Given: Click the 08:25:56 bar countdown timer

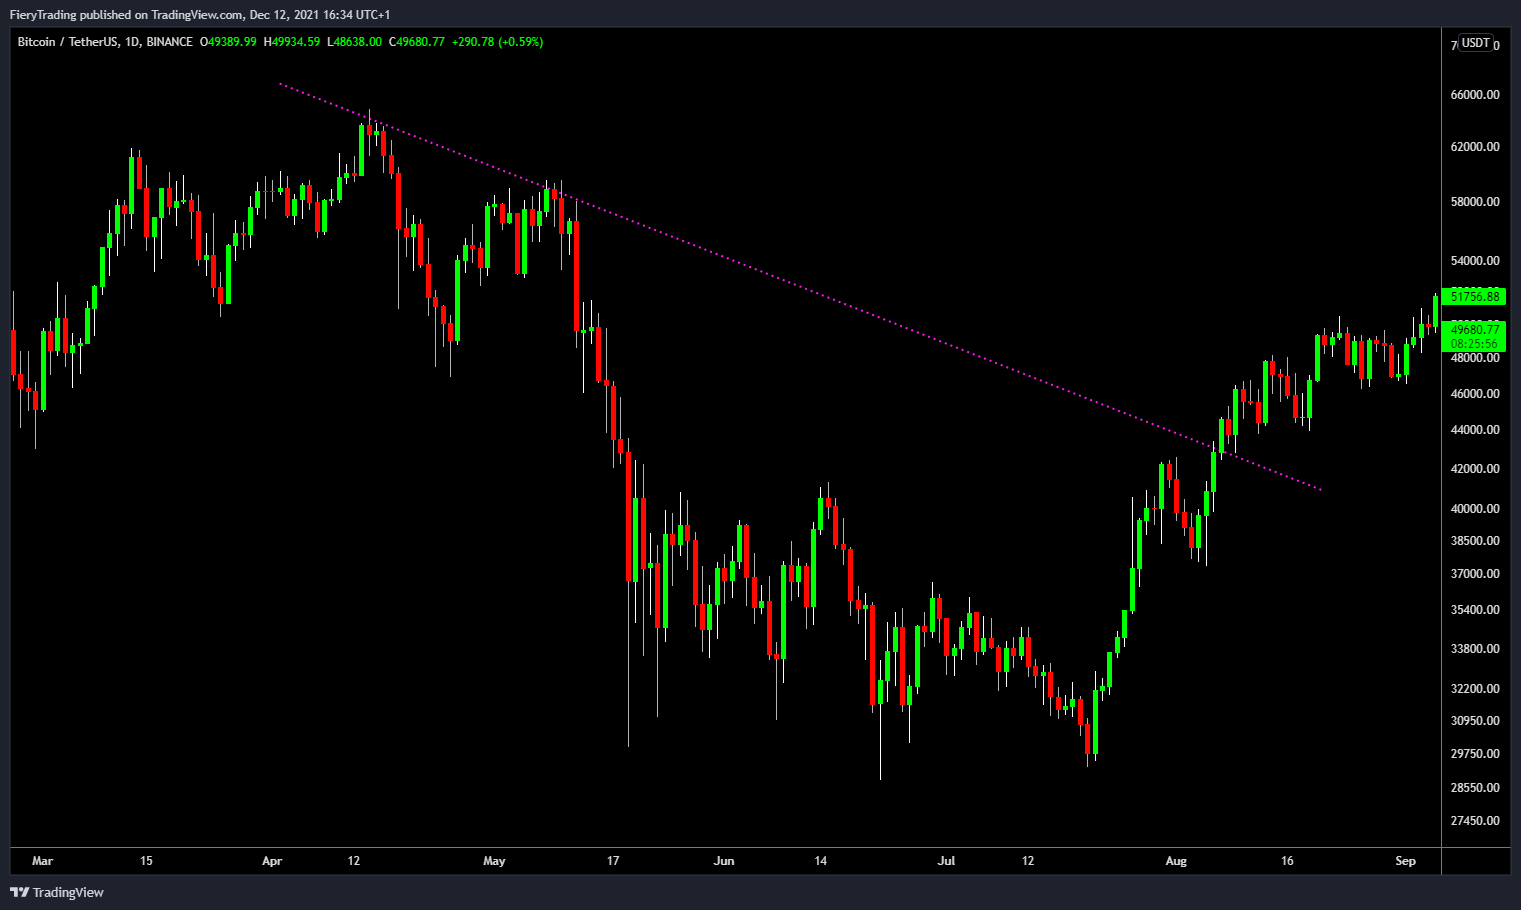Looking at the screenshot, I should (x=1475, y=343).
